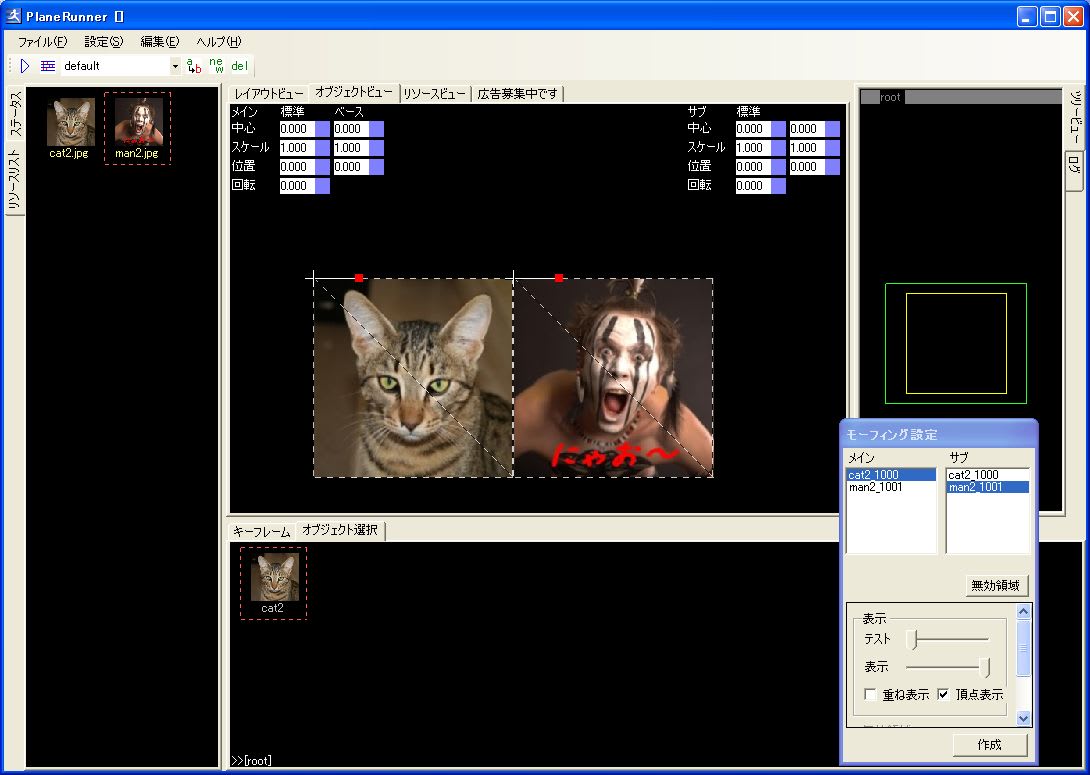Switch to the リソースビュー tab

435,93
